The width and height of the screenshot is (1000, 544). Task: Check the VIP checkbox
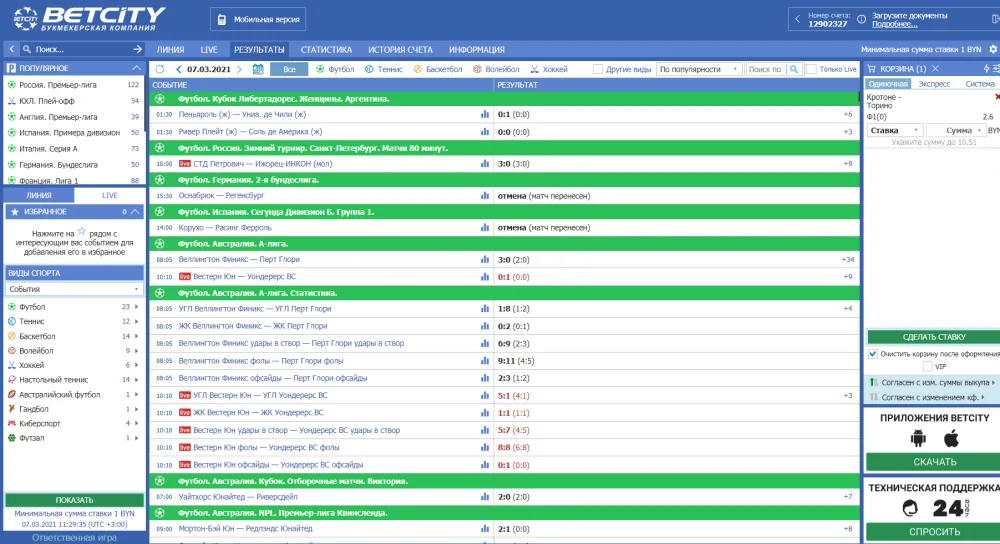tap(928, 366)
